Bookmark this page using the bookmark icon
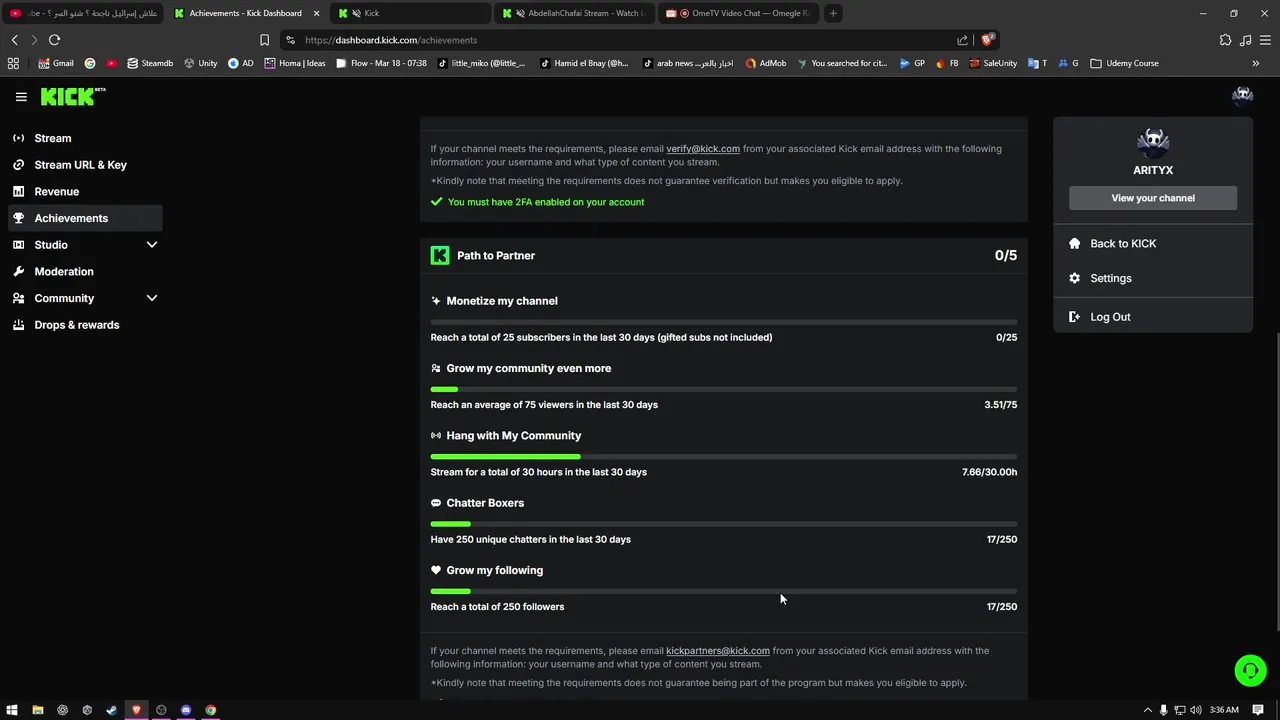The image size is (1280, 720). click(x=264, y=40)
